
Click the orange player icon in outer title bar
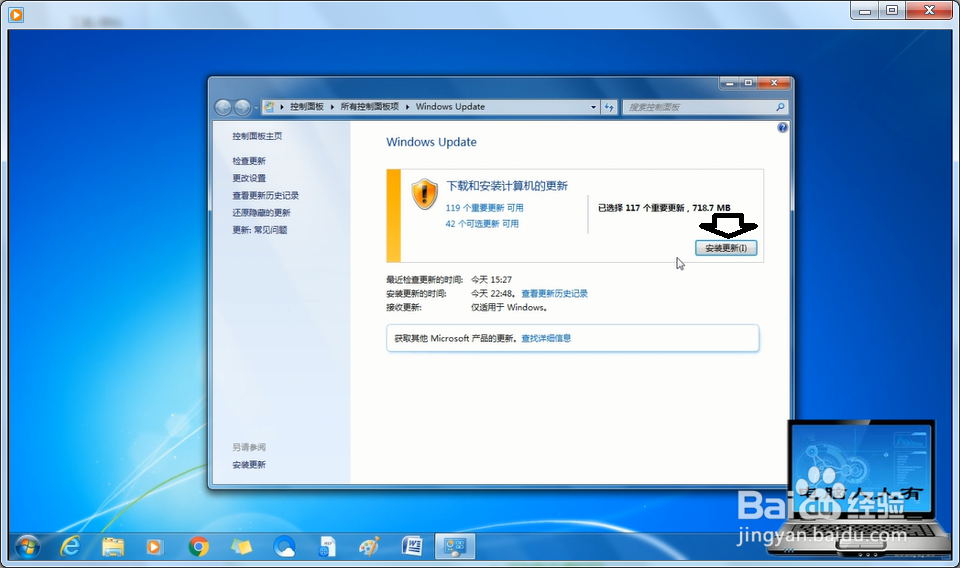point(16,14)
